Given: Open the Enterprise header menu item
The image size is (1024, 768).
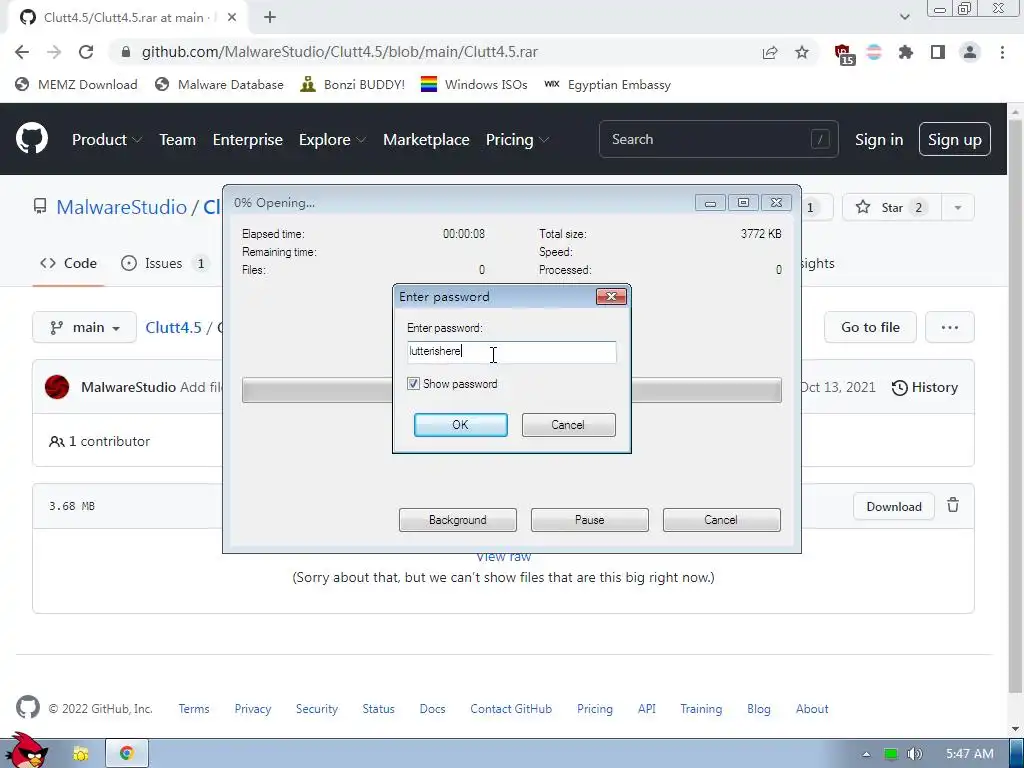Looking at the screenshot, I should (248, 139).
